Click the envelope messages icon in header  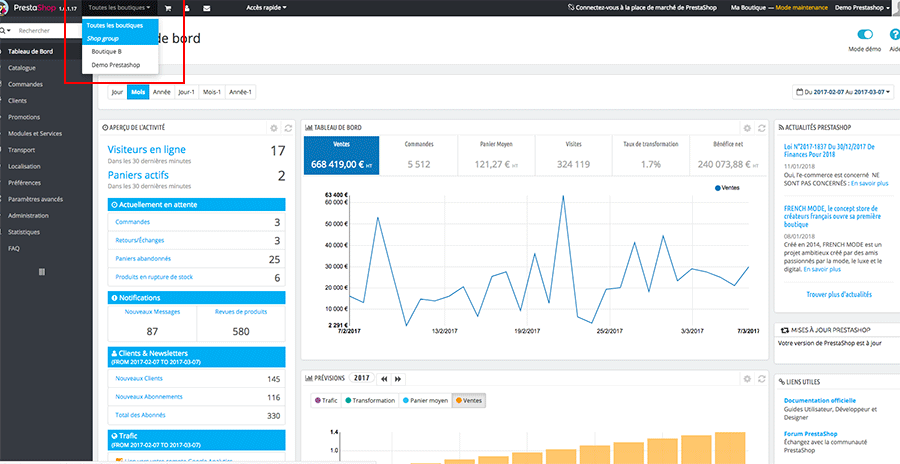(x=206, y=8)
